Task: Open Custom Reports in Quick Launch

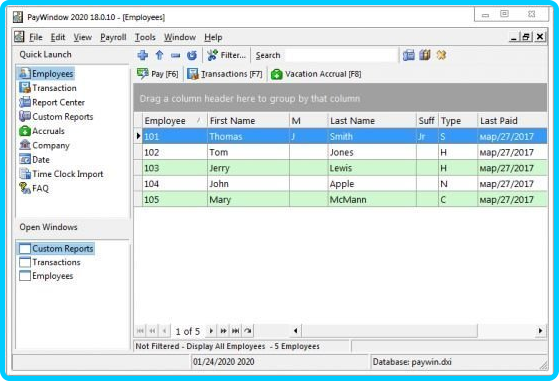Action: (x=56, y=117)
